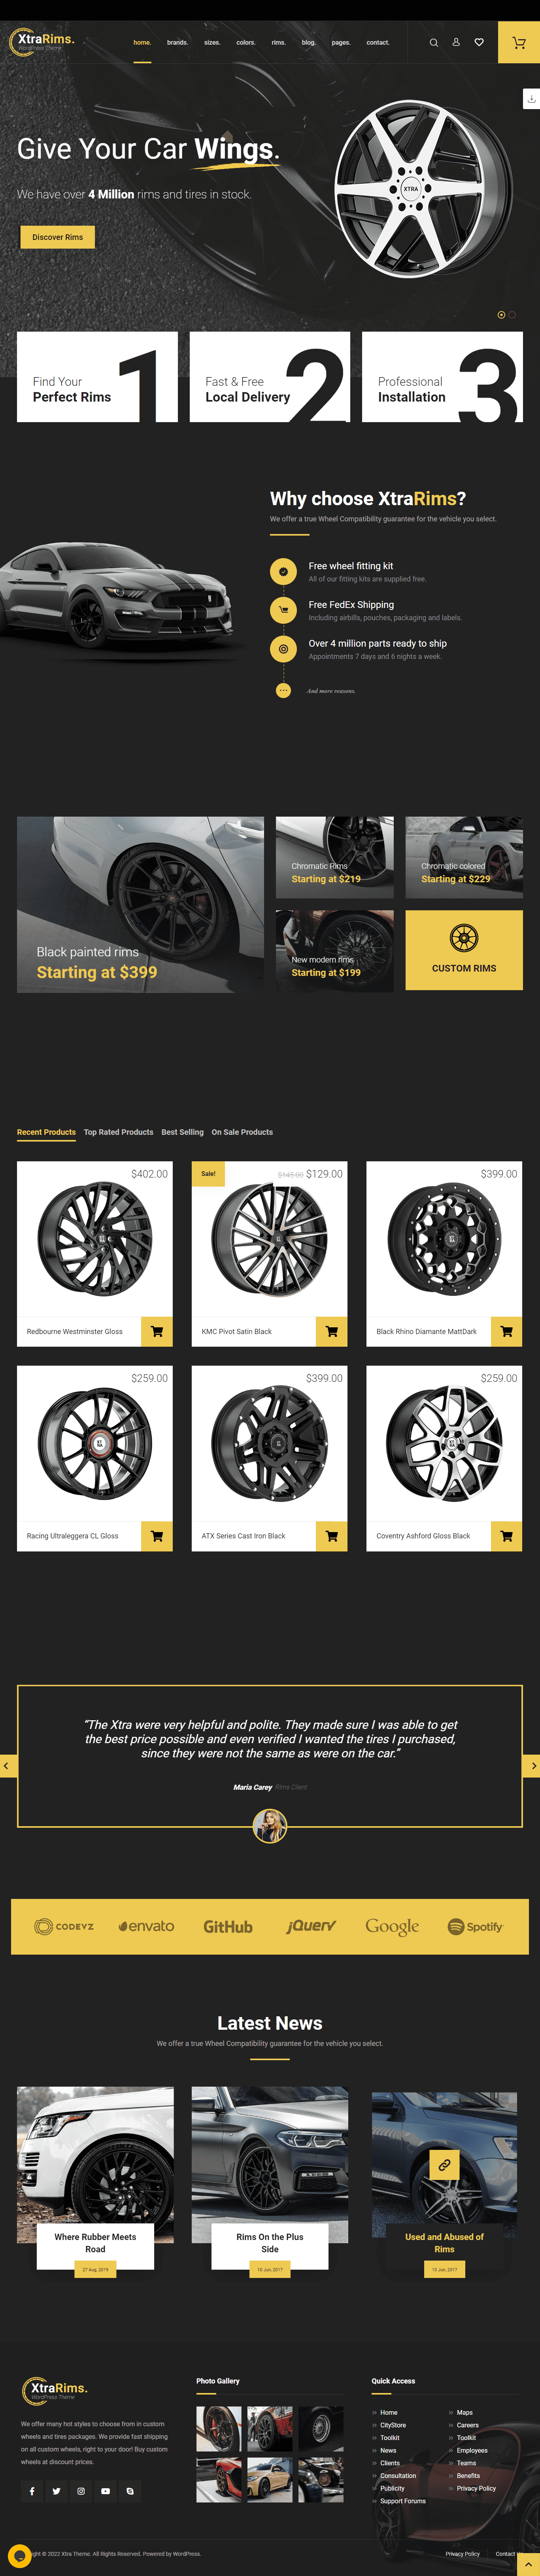Click the download icon beside hero slider
Image resolution: width=540 pixels, height=2576 pixels.
(532, 98)
